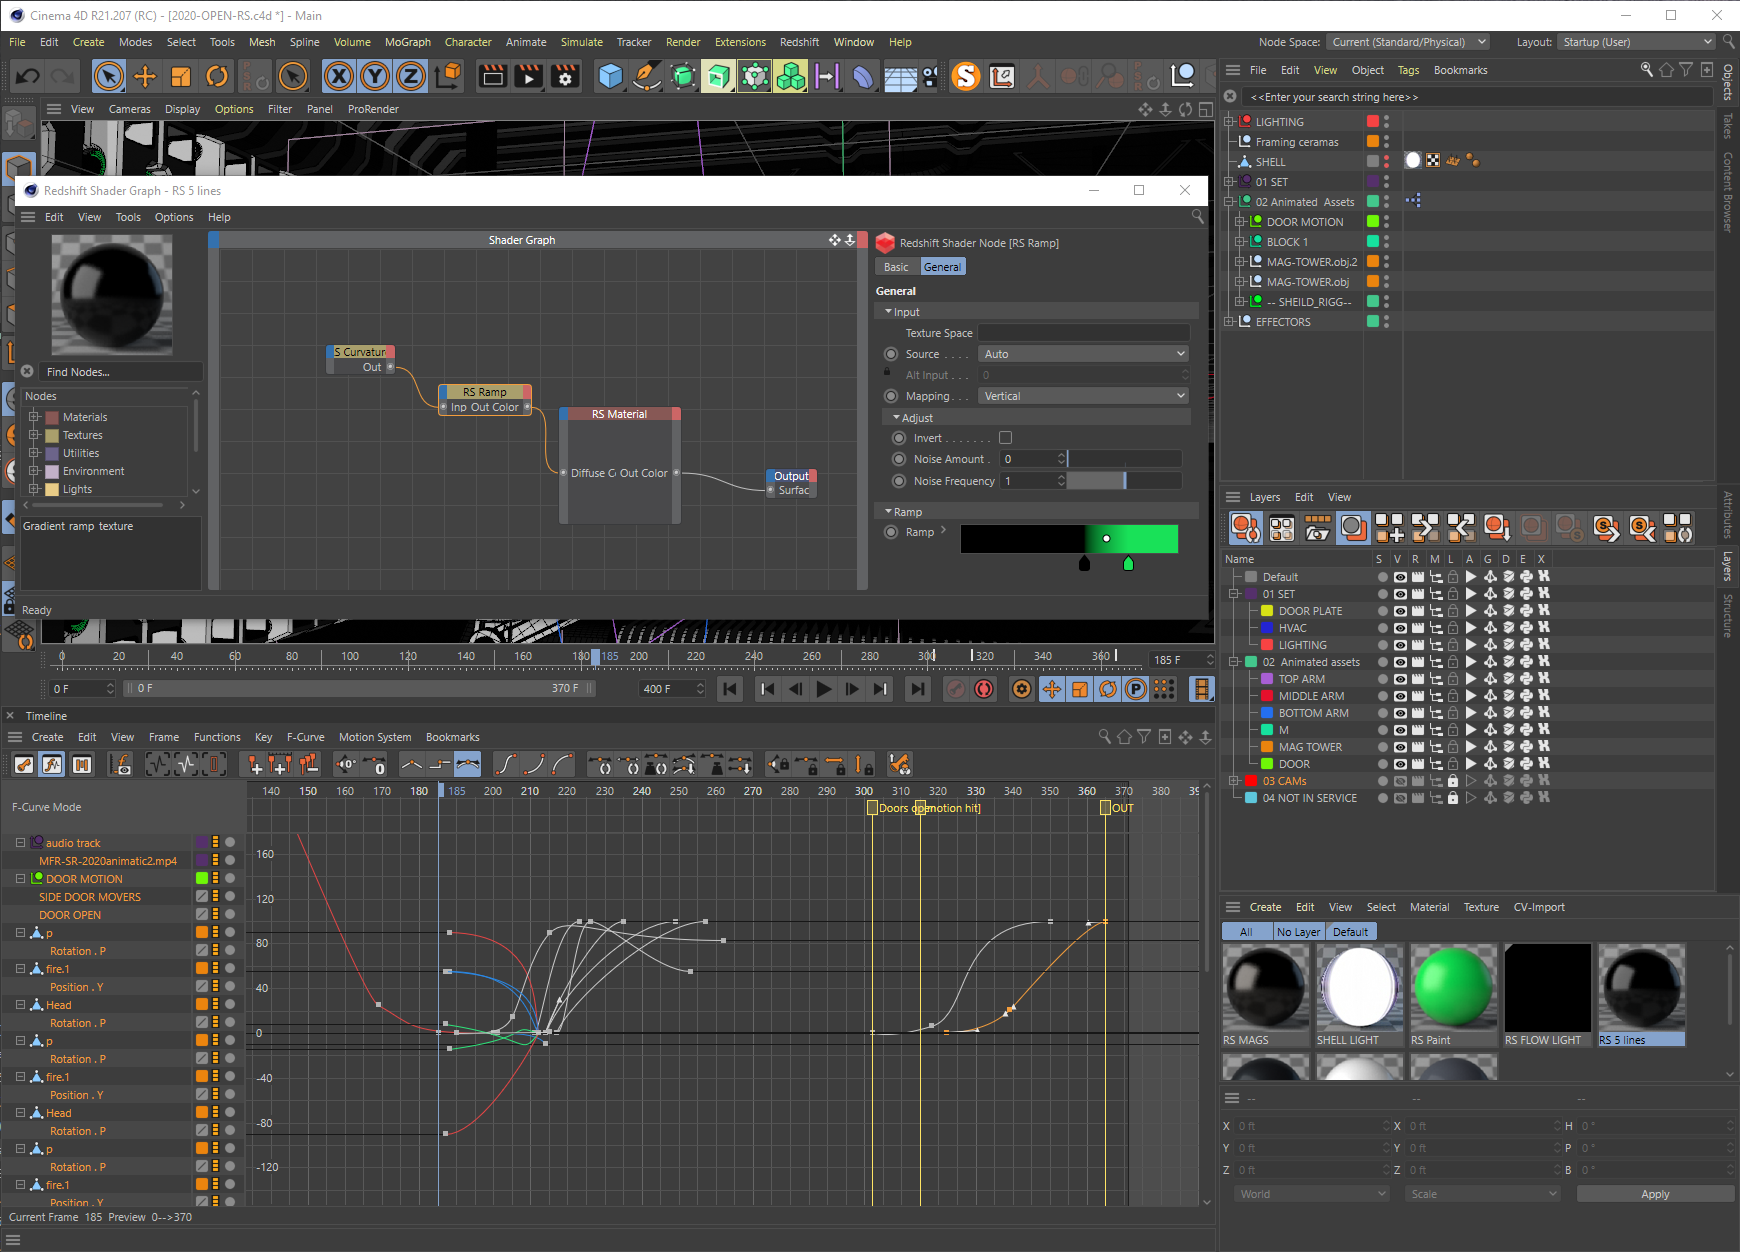
Task: Click the Spline Pen tool icon
Action: (x=647, y=76)
